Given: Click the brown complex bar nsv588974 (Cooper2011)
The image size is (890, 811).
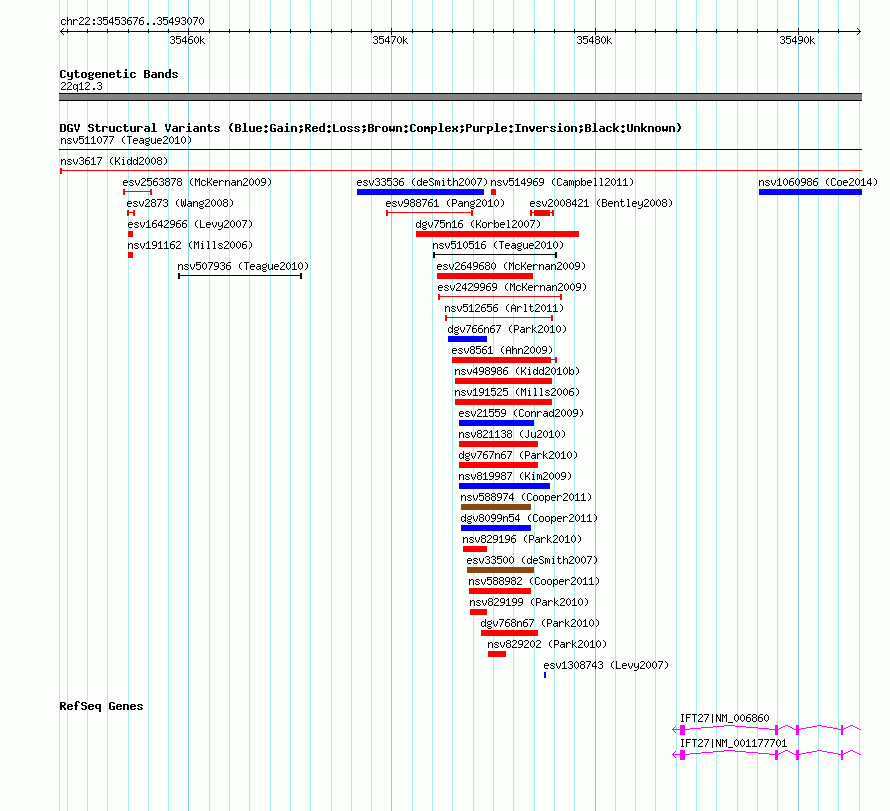Looking at the screenshot, I should click(496, 507).
